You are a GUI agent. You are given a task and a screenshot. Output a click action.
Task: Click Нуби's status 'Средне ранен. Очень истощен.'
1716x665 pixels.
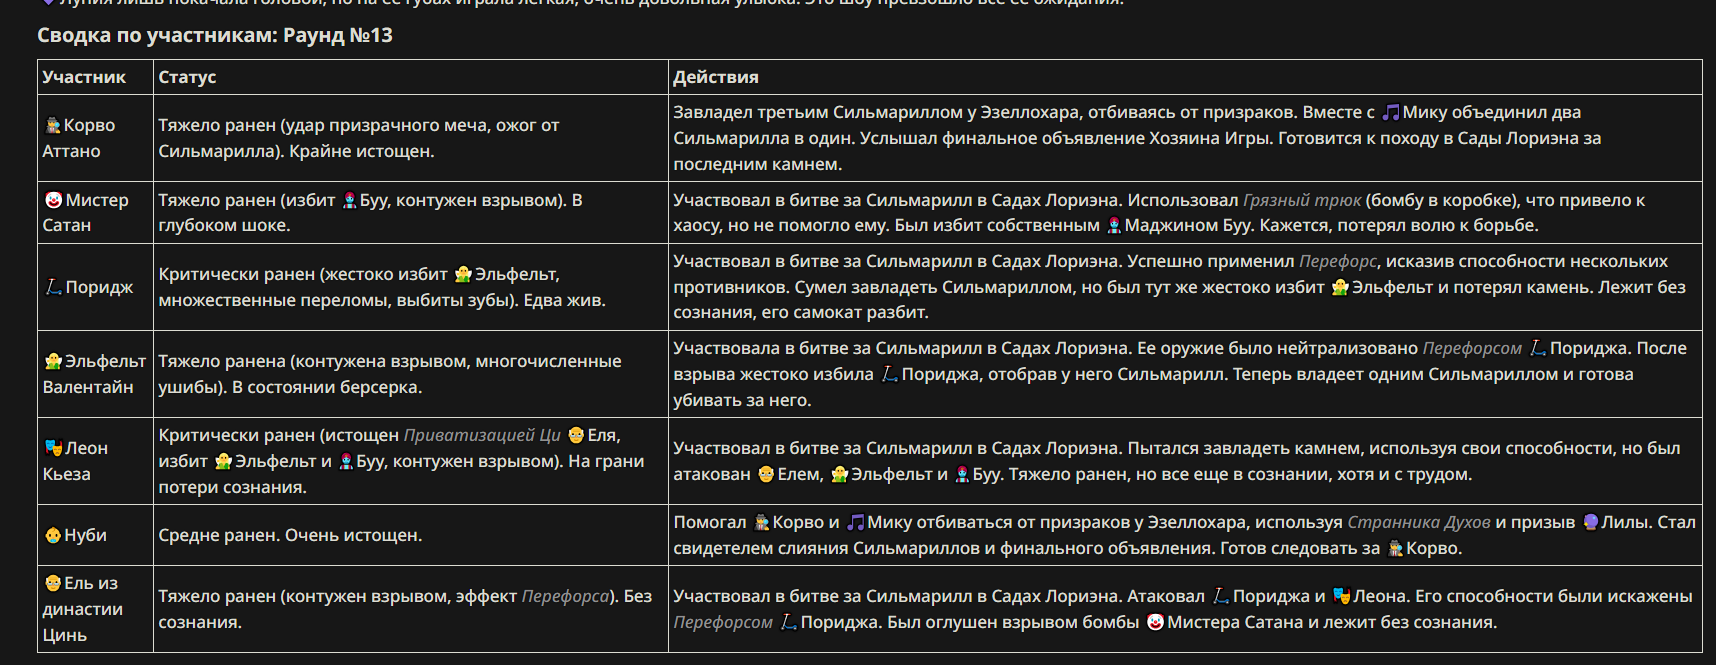pyautogui.click(x=290, y=535)
